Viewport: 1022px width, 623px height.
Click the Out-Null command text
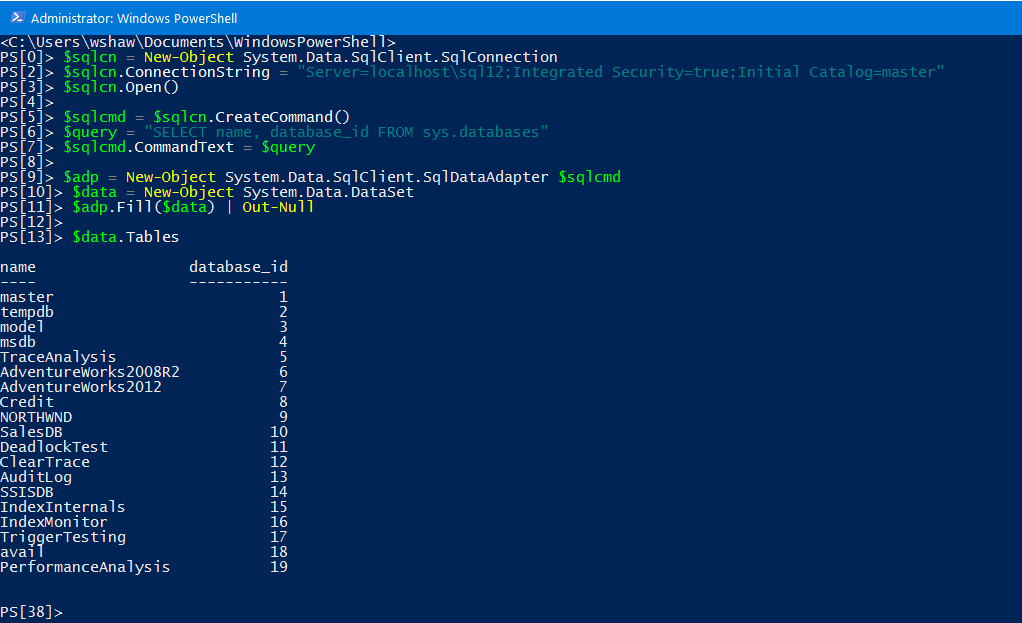278,207
